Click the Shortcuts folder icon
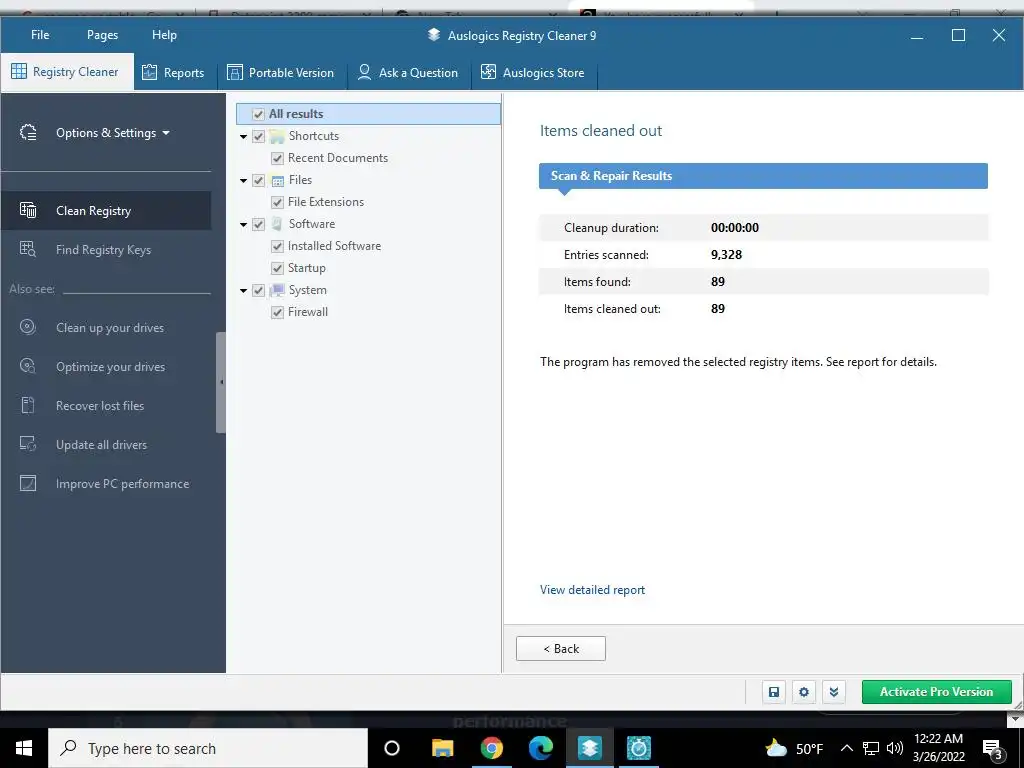 coord(278,136)
